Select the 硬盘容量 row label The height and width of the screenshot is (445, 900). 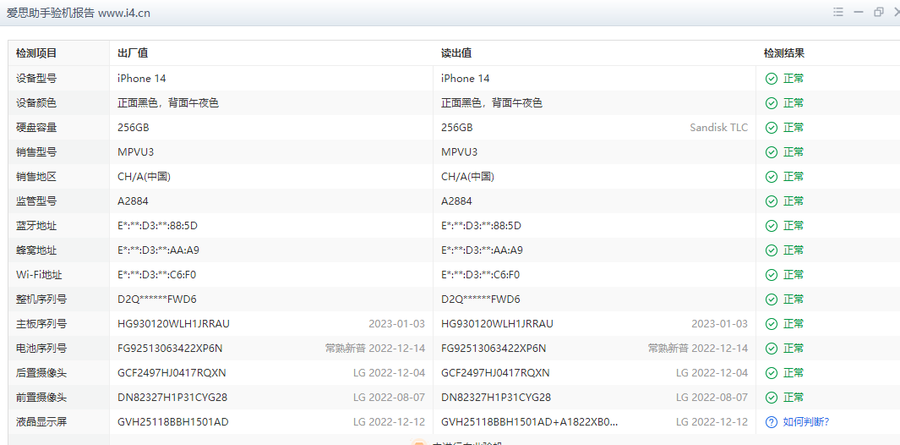coord(36,127)
